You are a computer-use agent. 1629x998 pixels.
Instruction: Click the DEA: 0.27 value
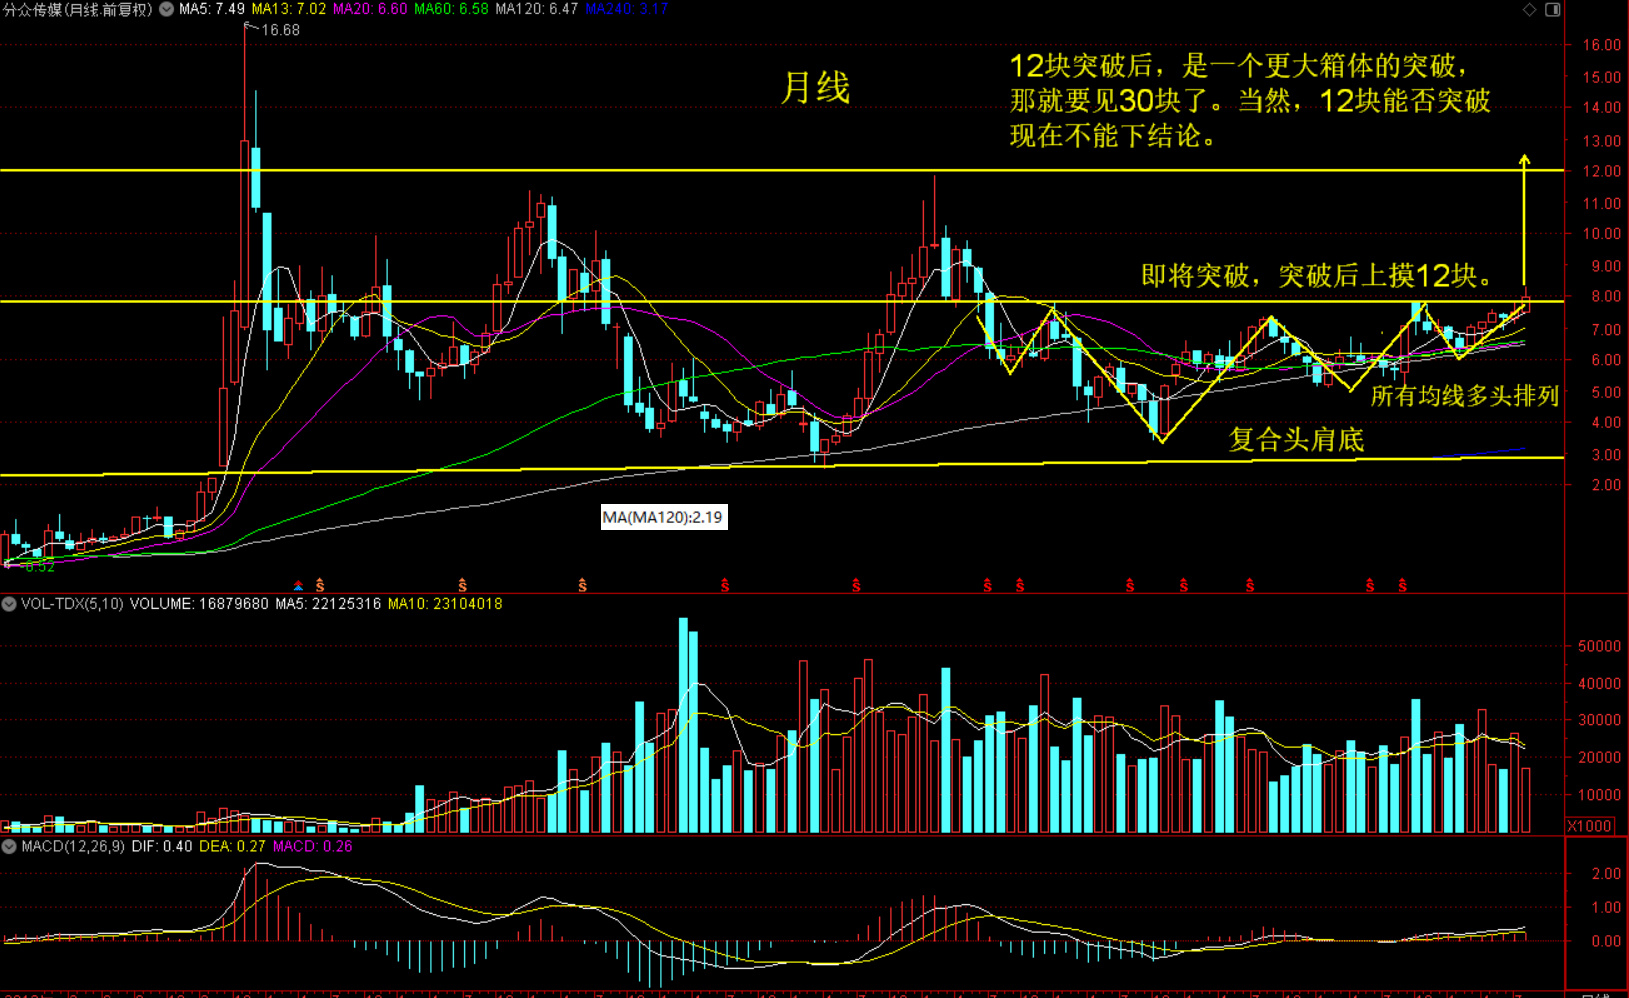click(232, 846)
